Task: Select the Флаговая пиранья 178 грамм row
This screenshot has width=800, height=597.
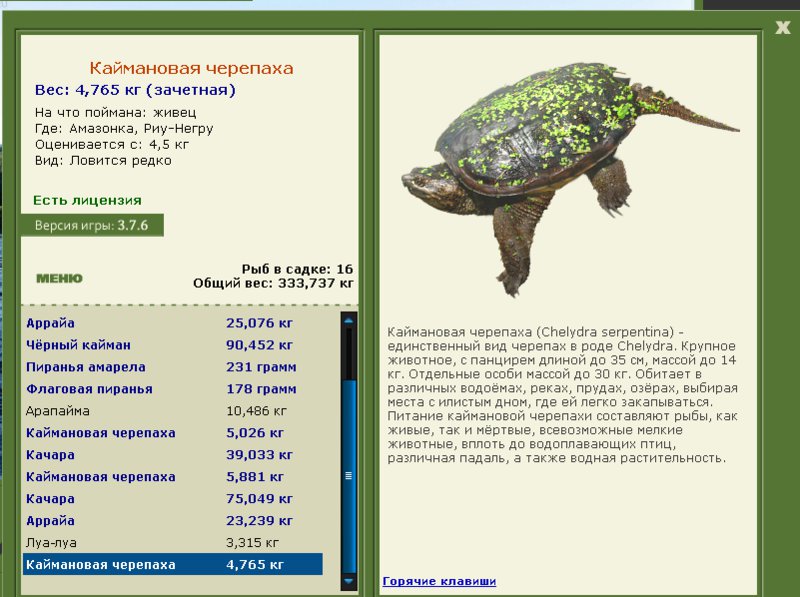Action: click(x=173, y=389)
